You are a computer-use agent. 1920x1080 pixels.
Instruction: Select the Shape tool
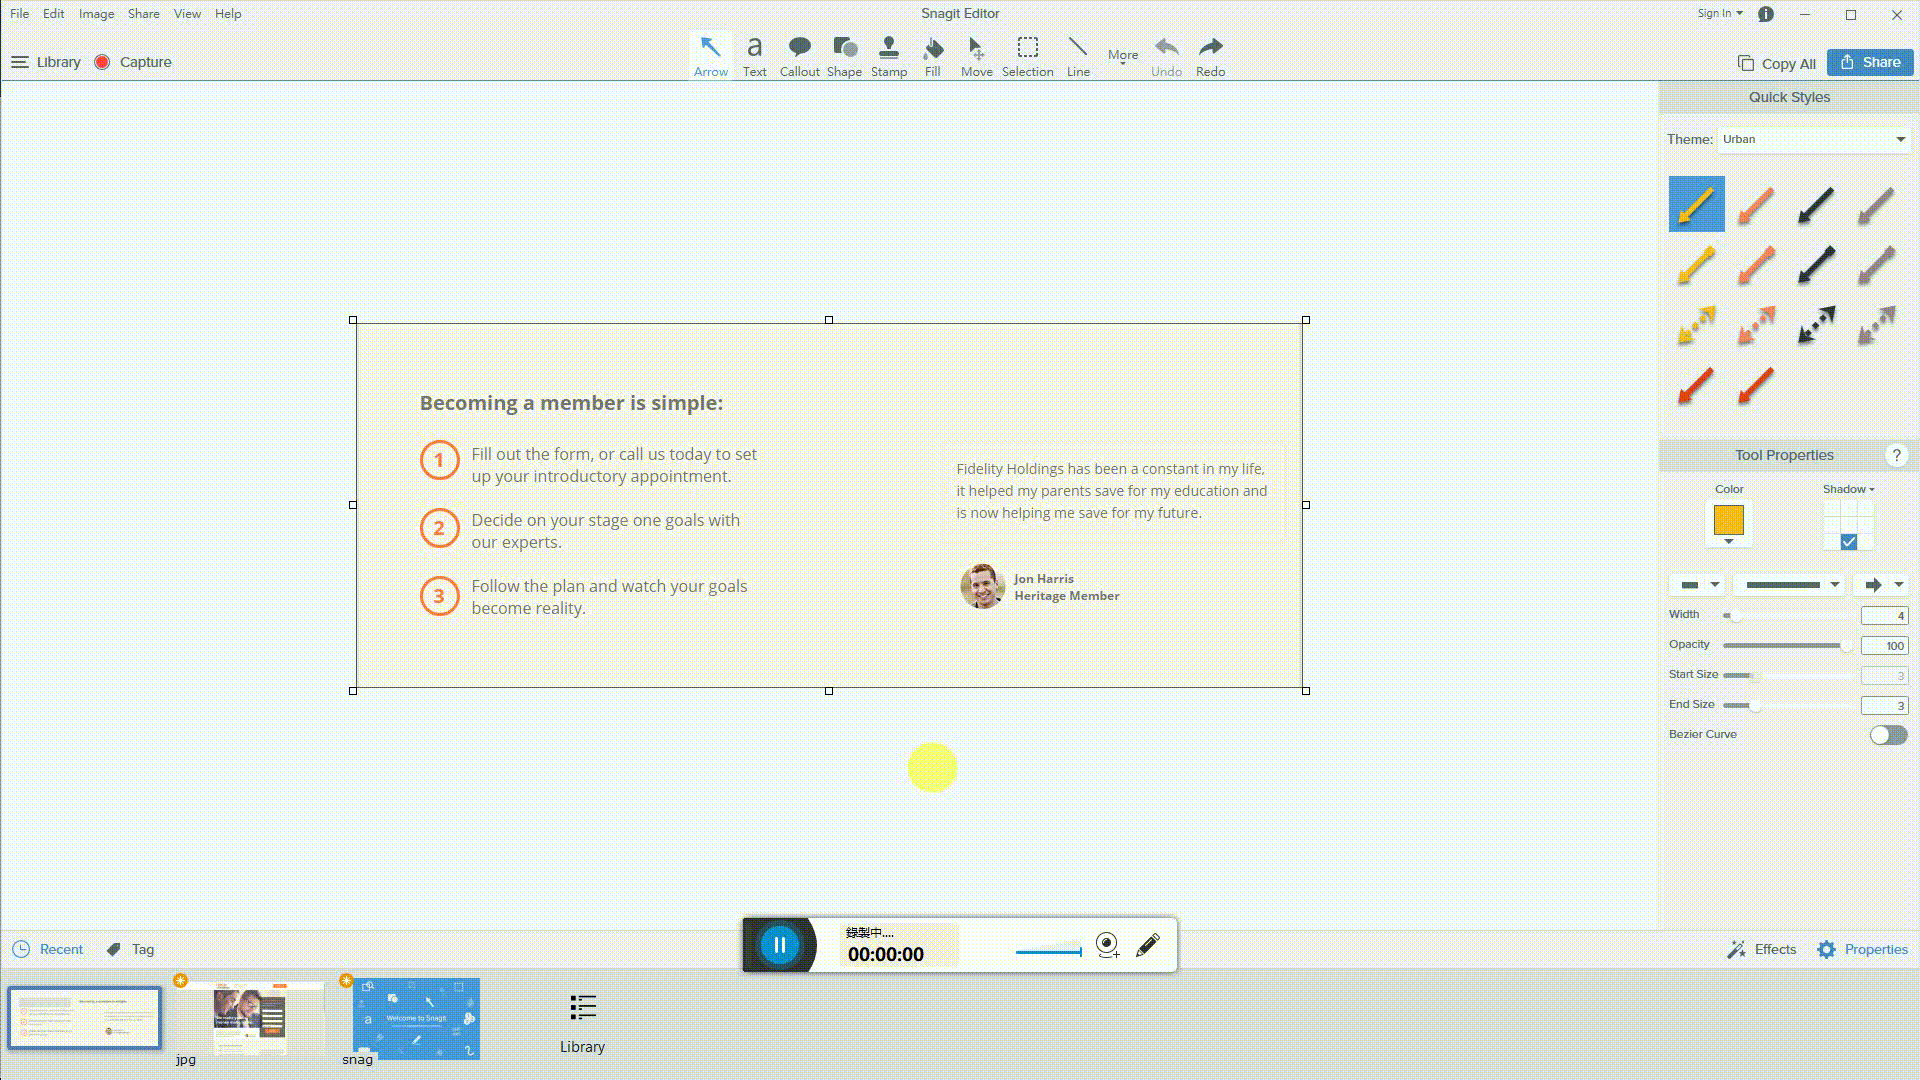pyautogui.click(x=844, y=55)
